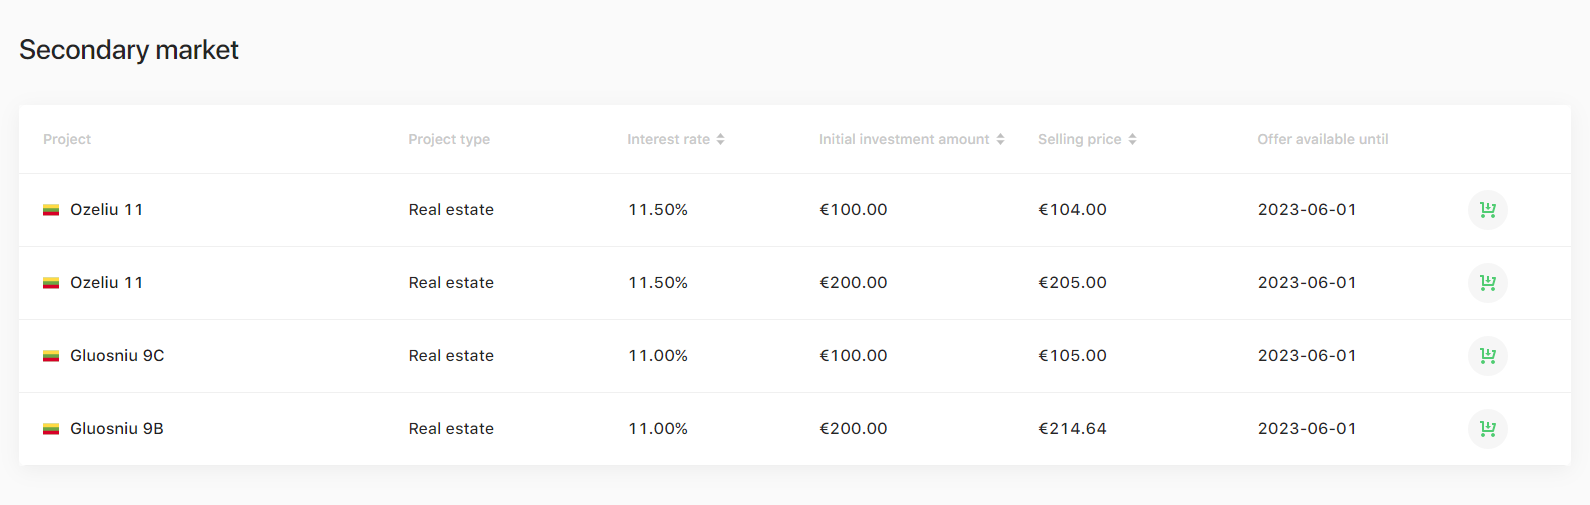Sort the table by Selling price arrows

(1132, 139)
